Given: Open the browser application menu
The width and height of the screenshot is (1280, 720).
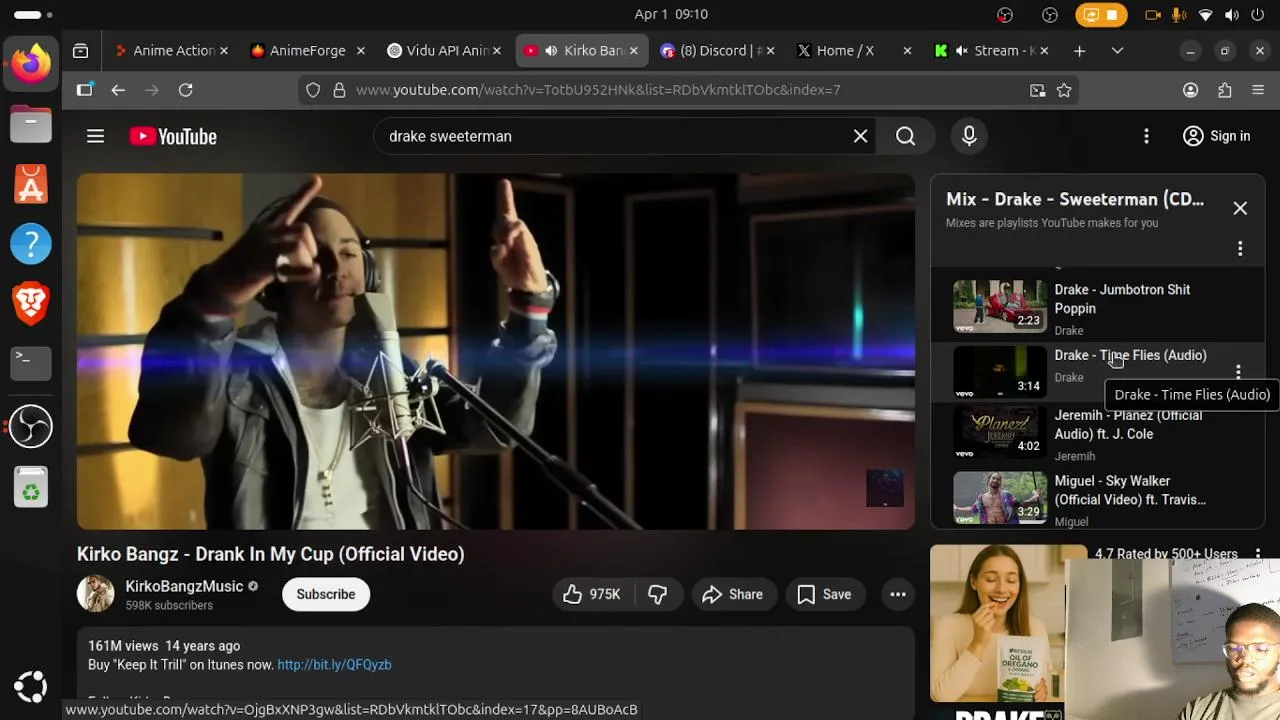Looking at the screenshot, I should [1258, 90].
